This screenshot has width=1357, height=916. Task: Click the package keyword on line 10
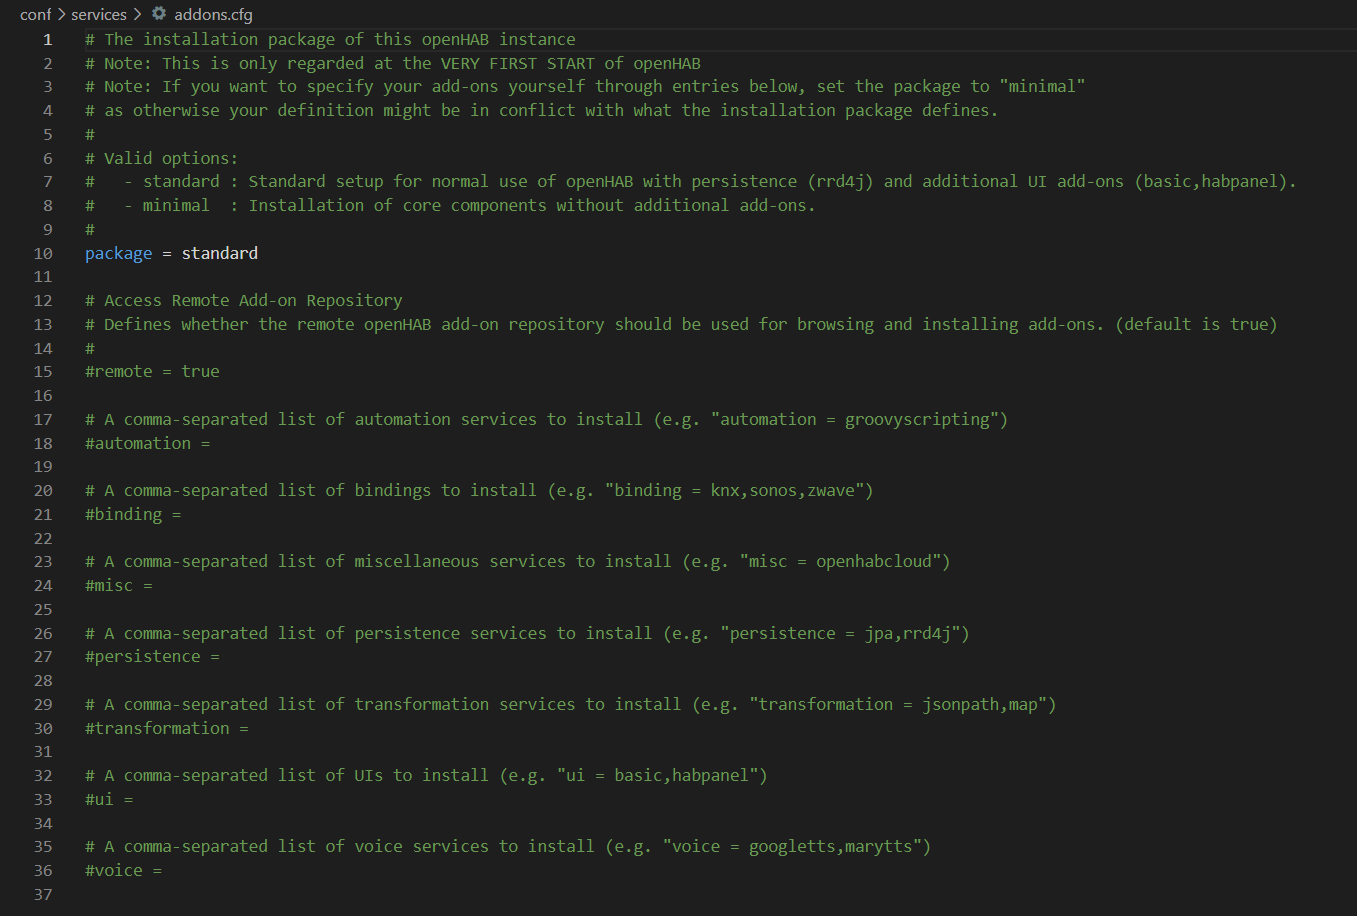[x=119, y=253]
